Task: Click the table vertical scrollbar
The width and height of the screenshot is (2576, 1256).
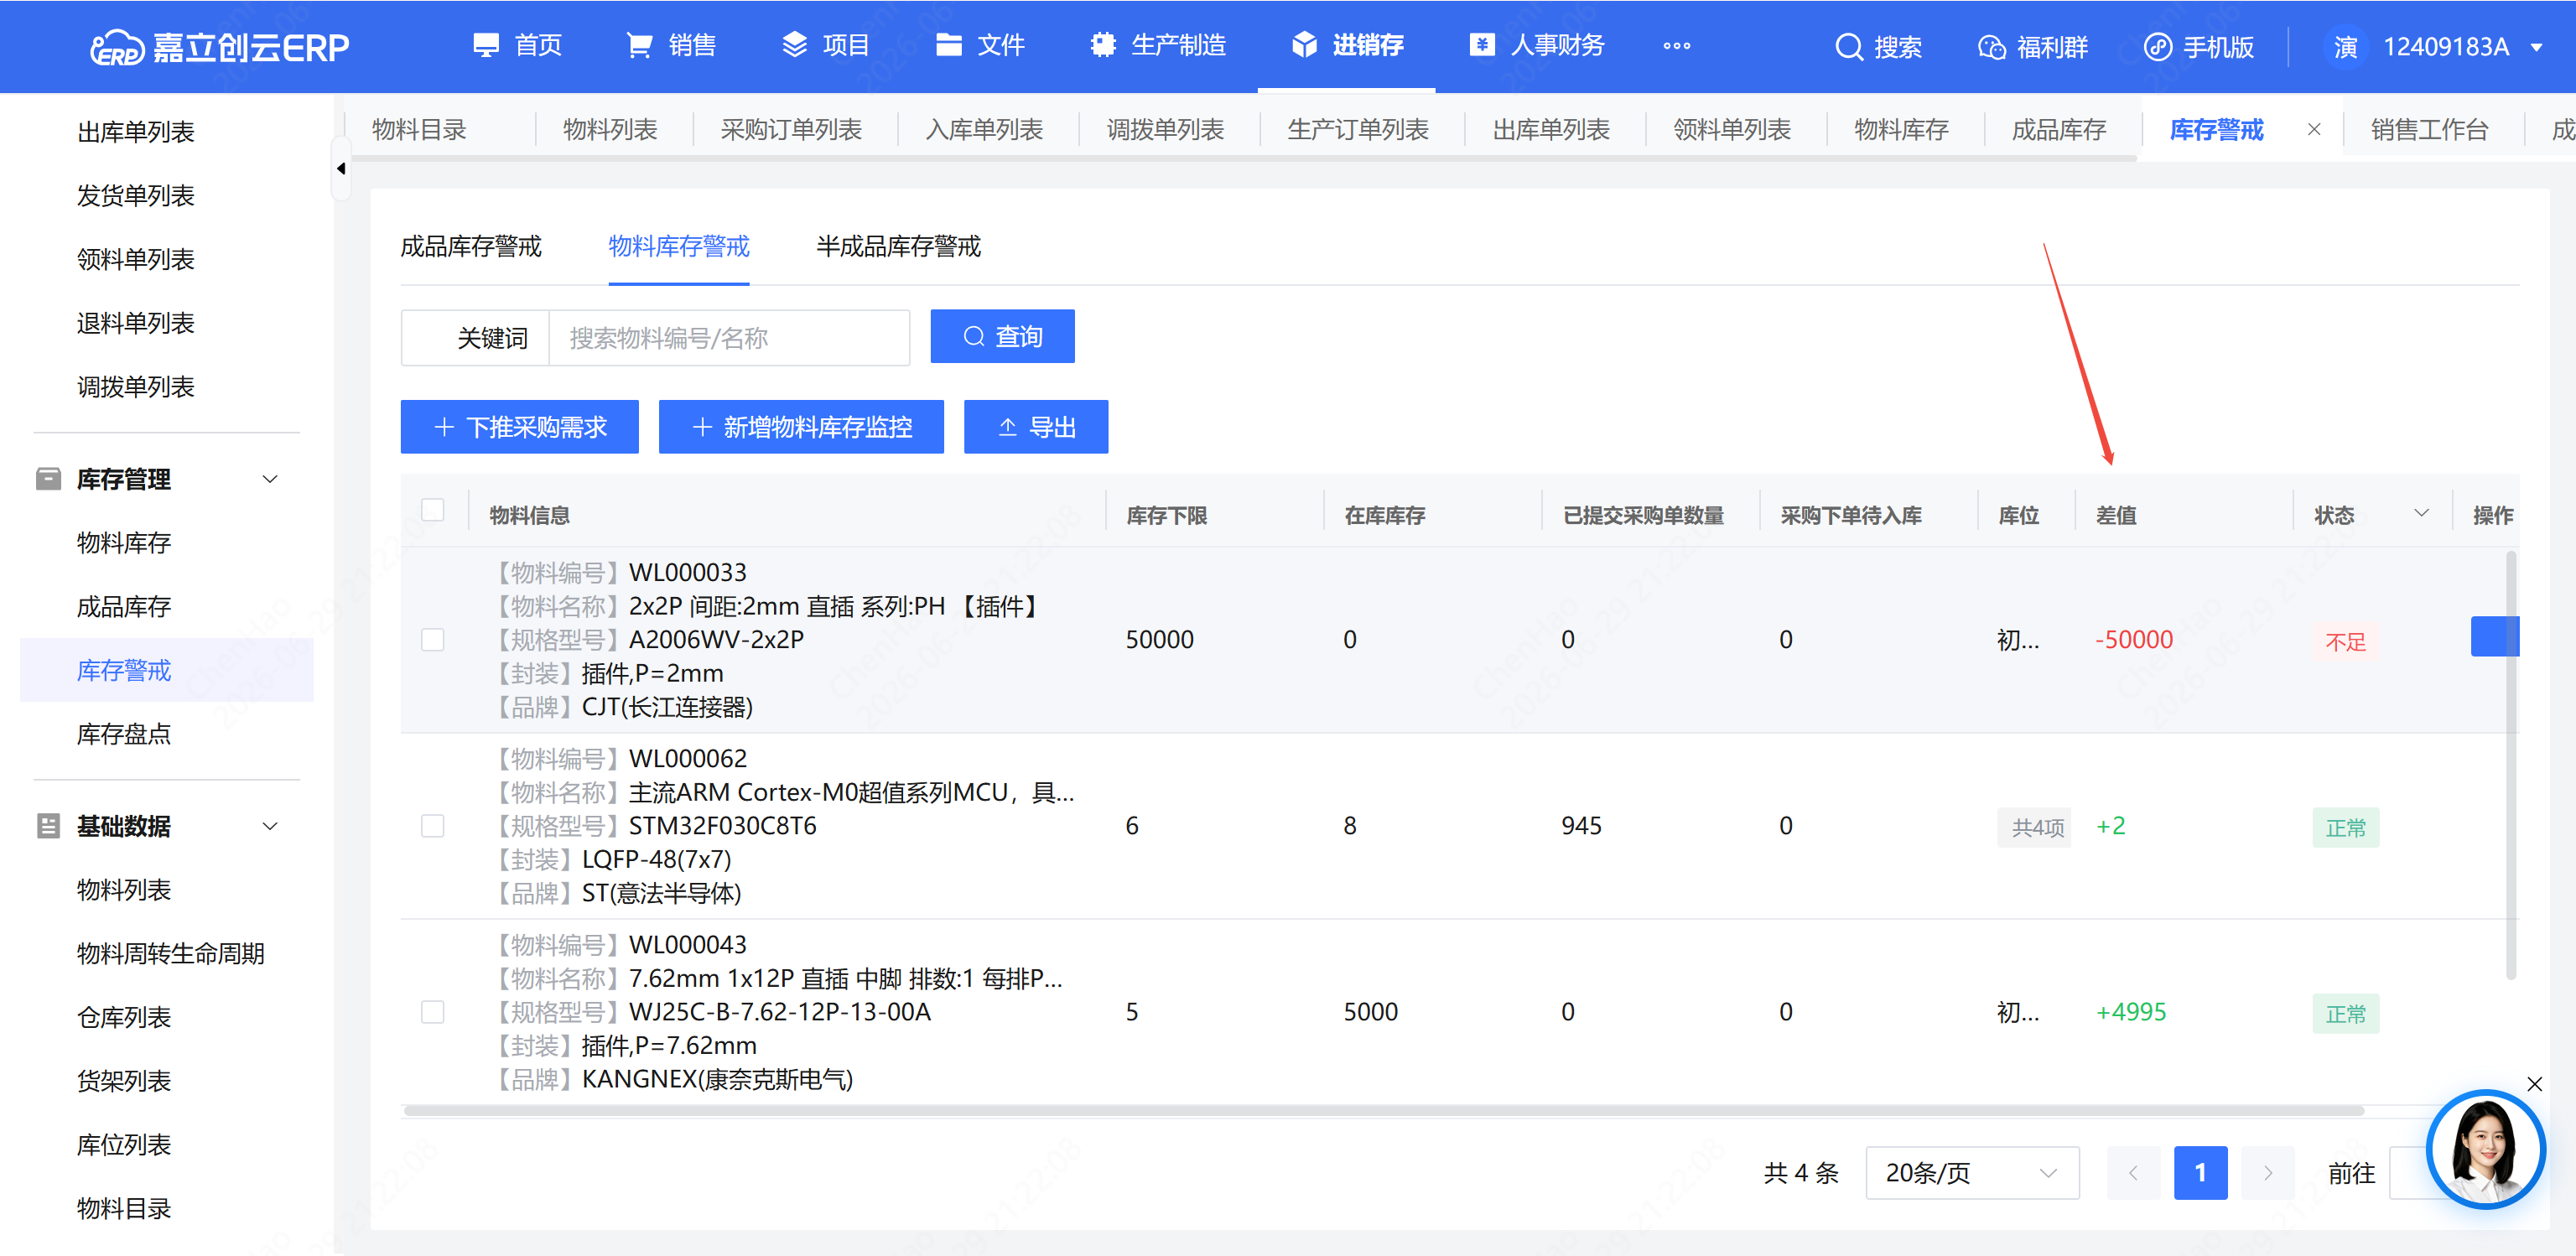Action: pos(2511,765)
